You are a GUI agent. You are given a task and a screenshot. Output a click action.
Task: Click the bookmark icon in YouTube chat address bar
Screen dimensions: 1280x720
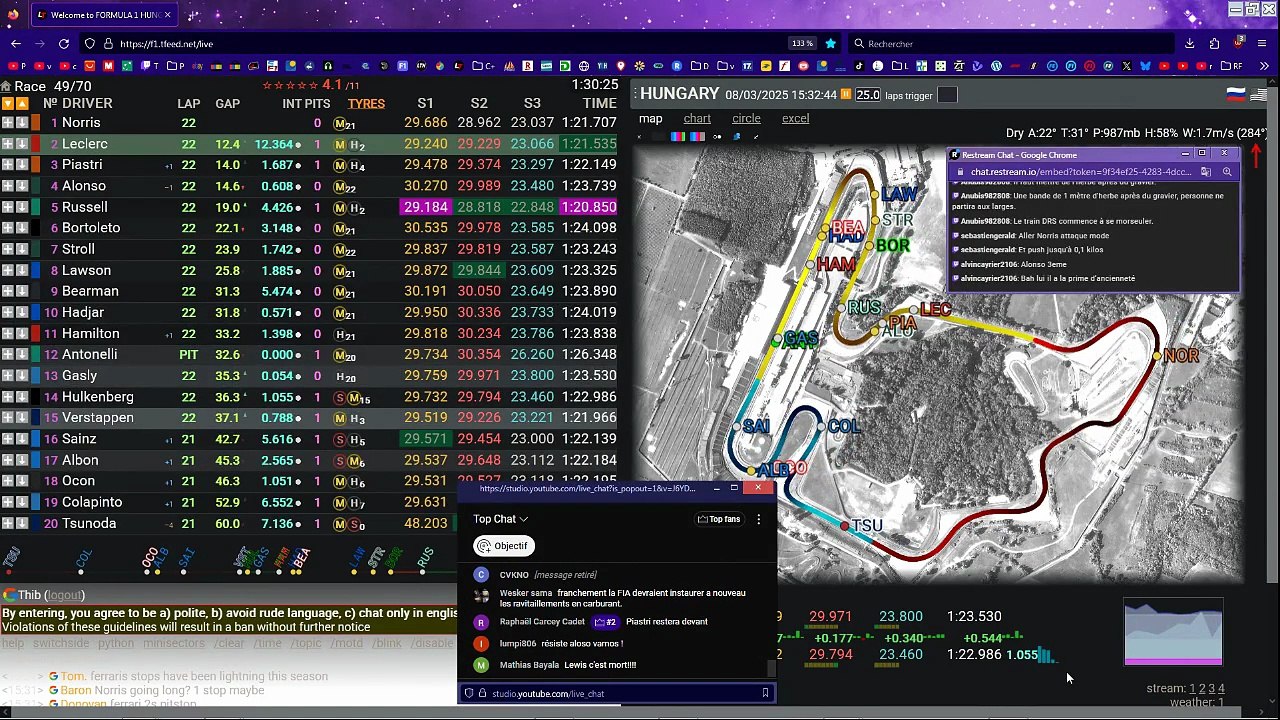[x=765, y=693]
